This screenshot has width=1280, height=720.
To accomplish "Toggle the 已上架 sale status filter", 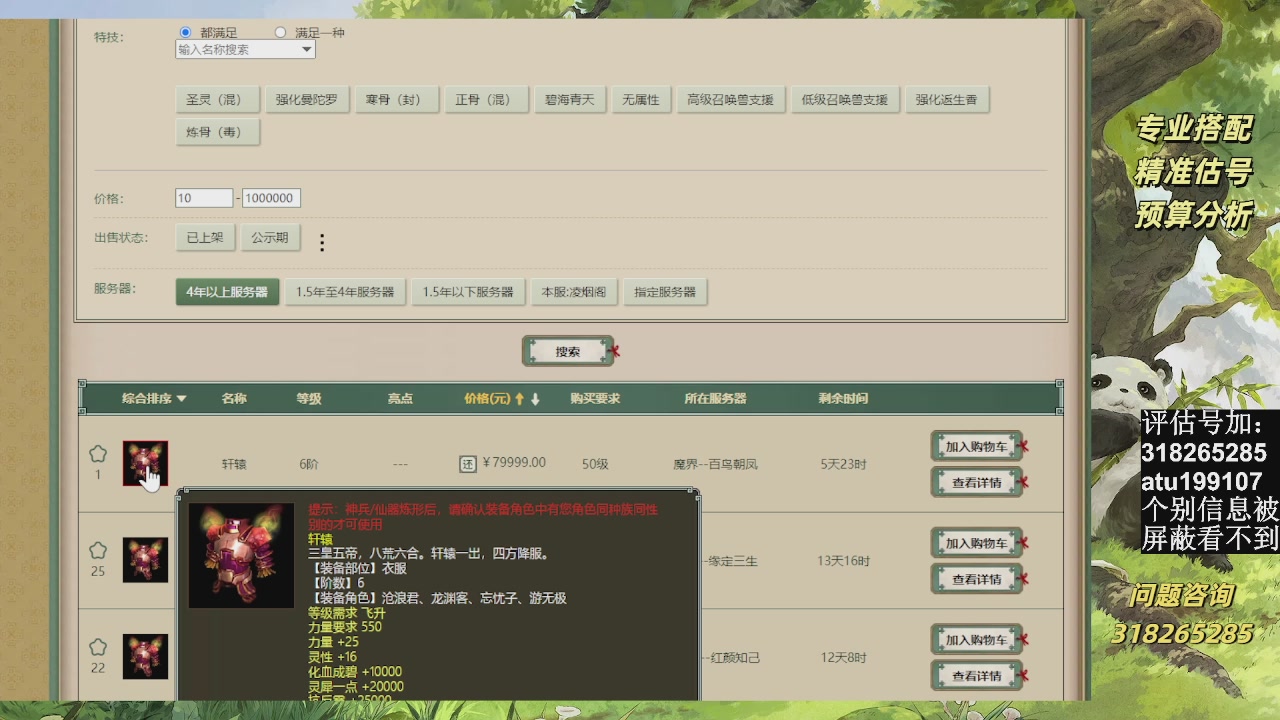I will tap(204, 238).
